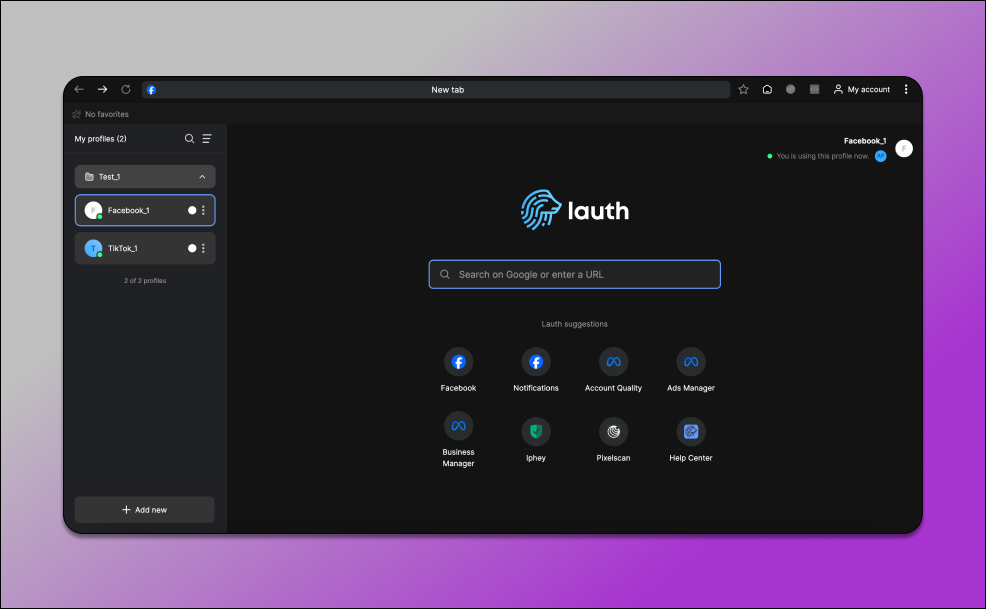Toggle the bookmark star in the address bar
The image size is (986, 609).
(x=743, y=89)
